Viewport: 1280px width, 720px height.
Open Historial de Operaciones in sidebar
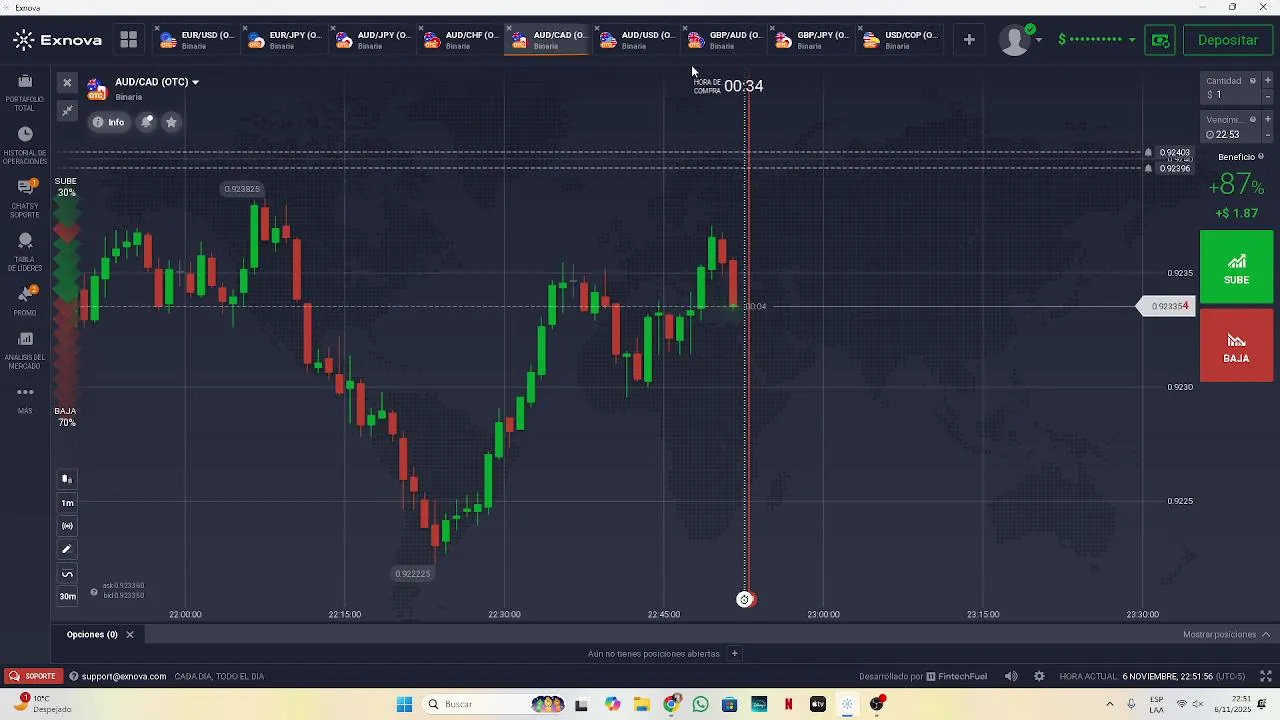[x=25, y=145]
